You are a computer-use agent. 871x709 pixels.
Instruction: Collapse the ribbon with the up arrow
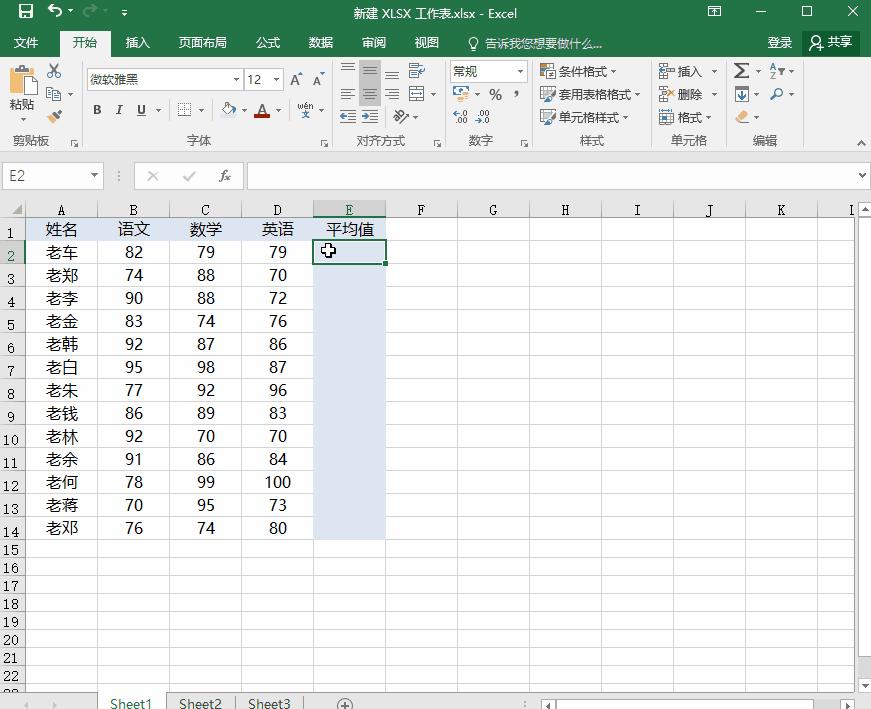coord(861,143)
